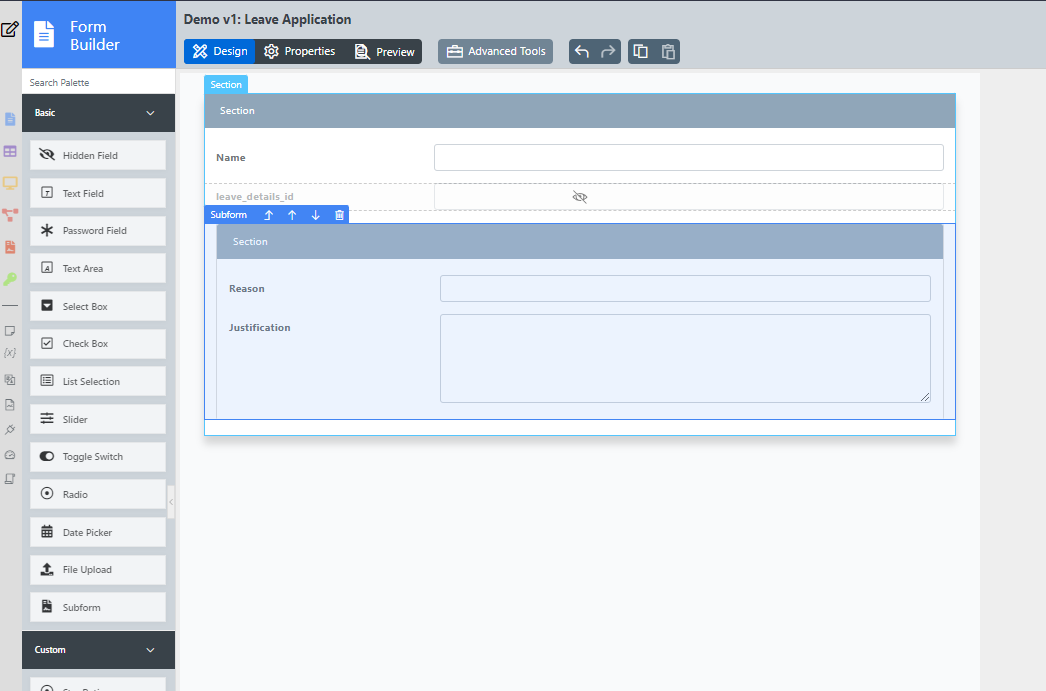Click the copy icon in the toolbar
The width and height of the screenshot is (1046, 691).
(x=641, y=52)
